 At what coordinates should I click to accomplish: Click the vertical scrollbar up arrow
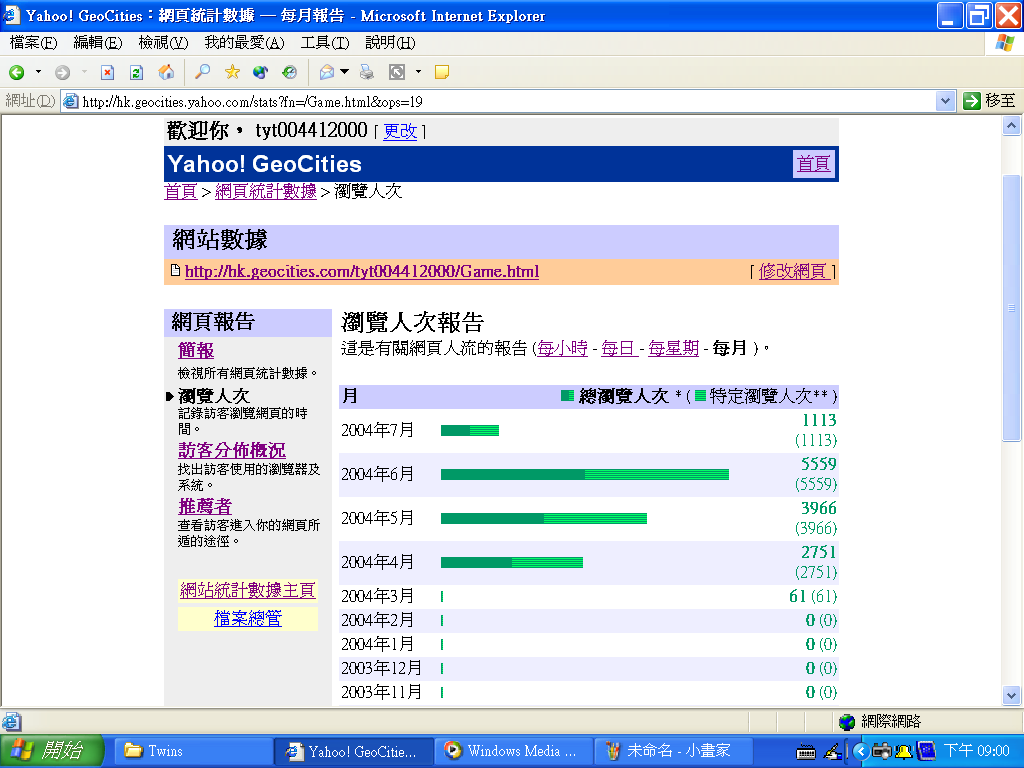(1011, 125)
